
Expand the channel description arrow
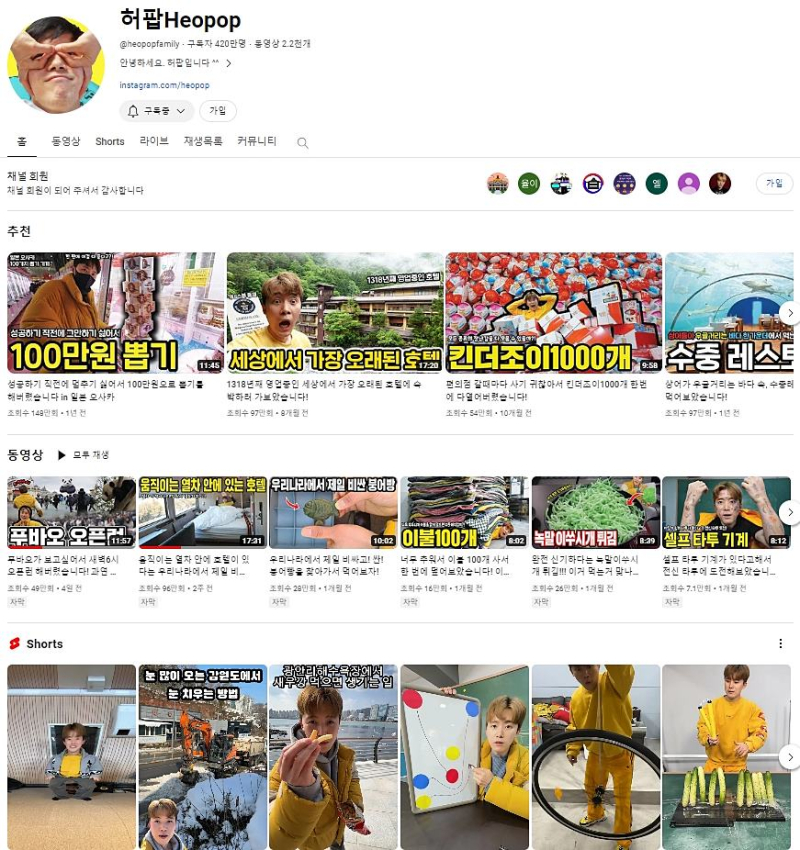tap(229, 63)
